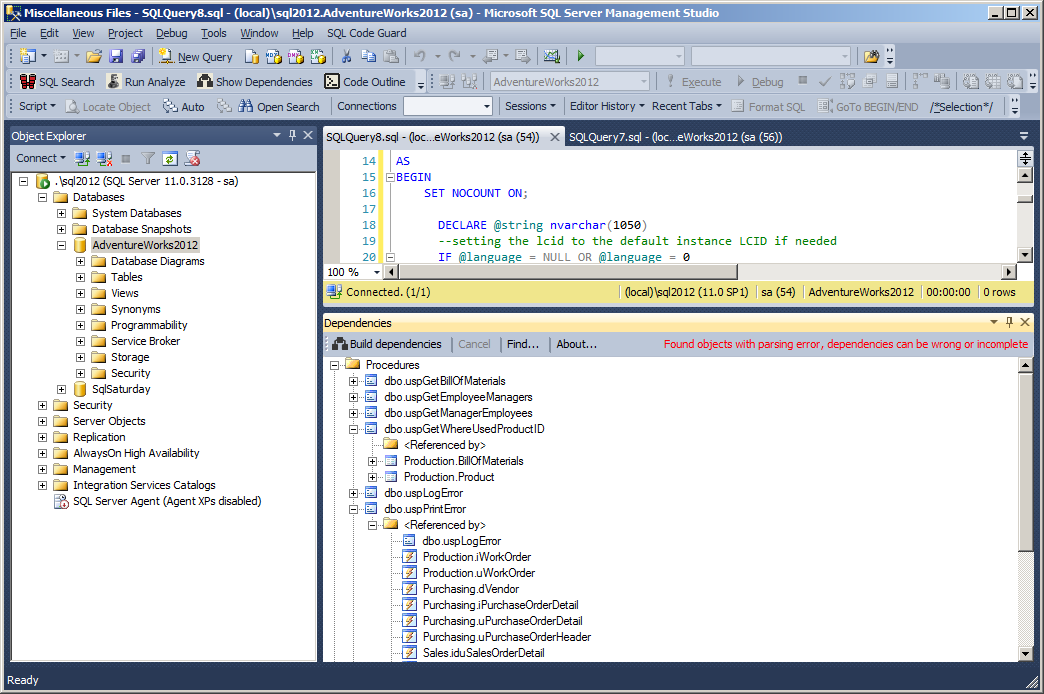Click the filter icon in Object Explorer
Viewport: 1044px width, 694px height.
tap(148, 158)
